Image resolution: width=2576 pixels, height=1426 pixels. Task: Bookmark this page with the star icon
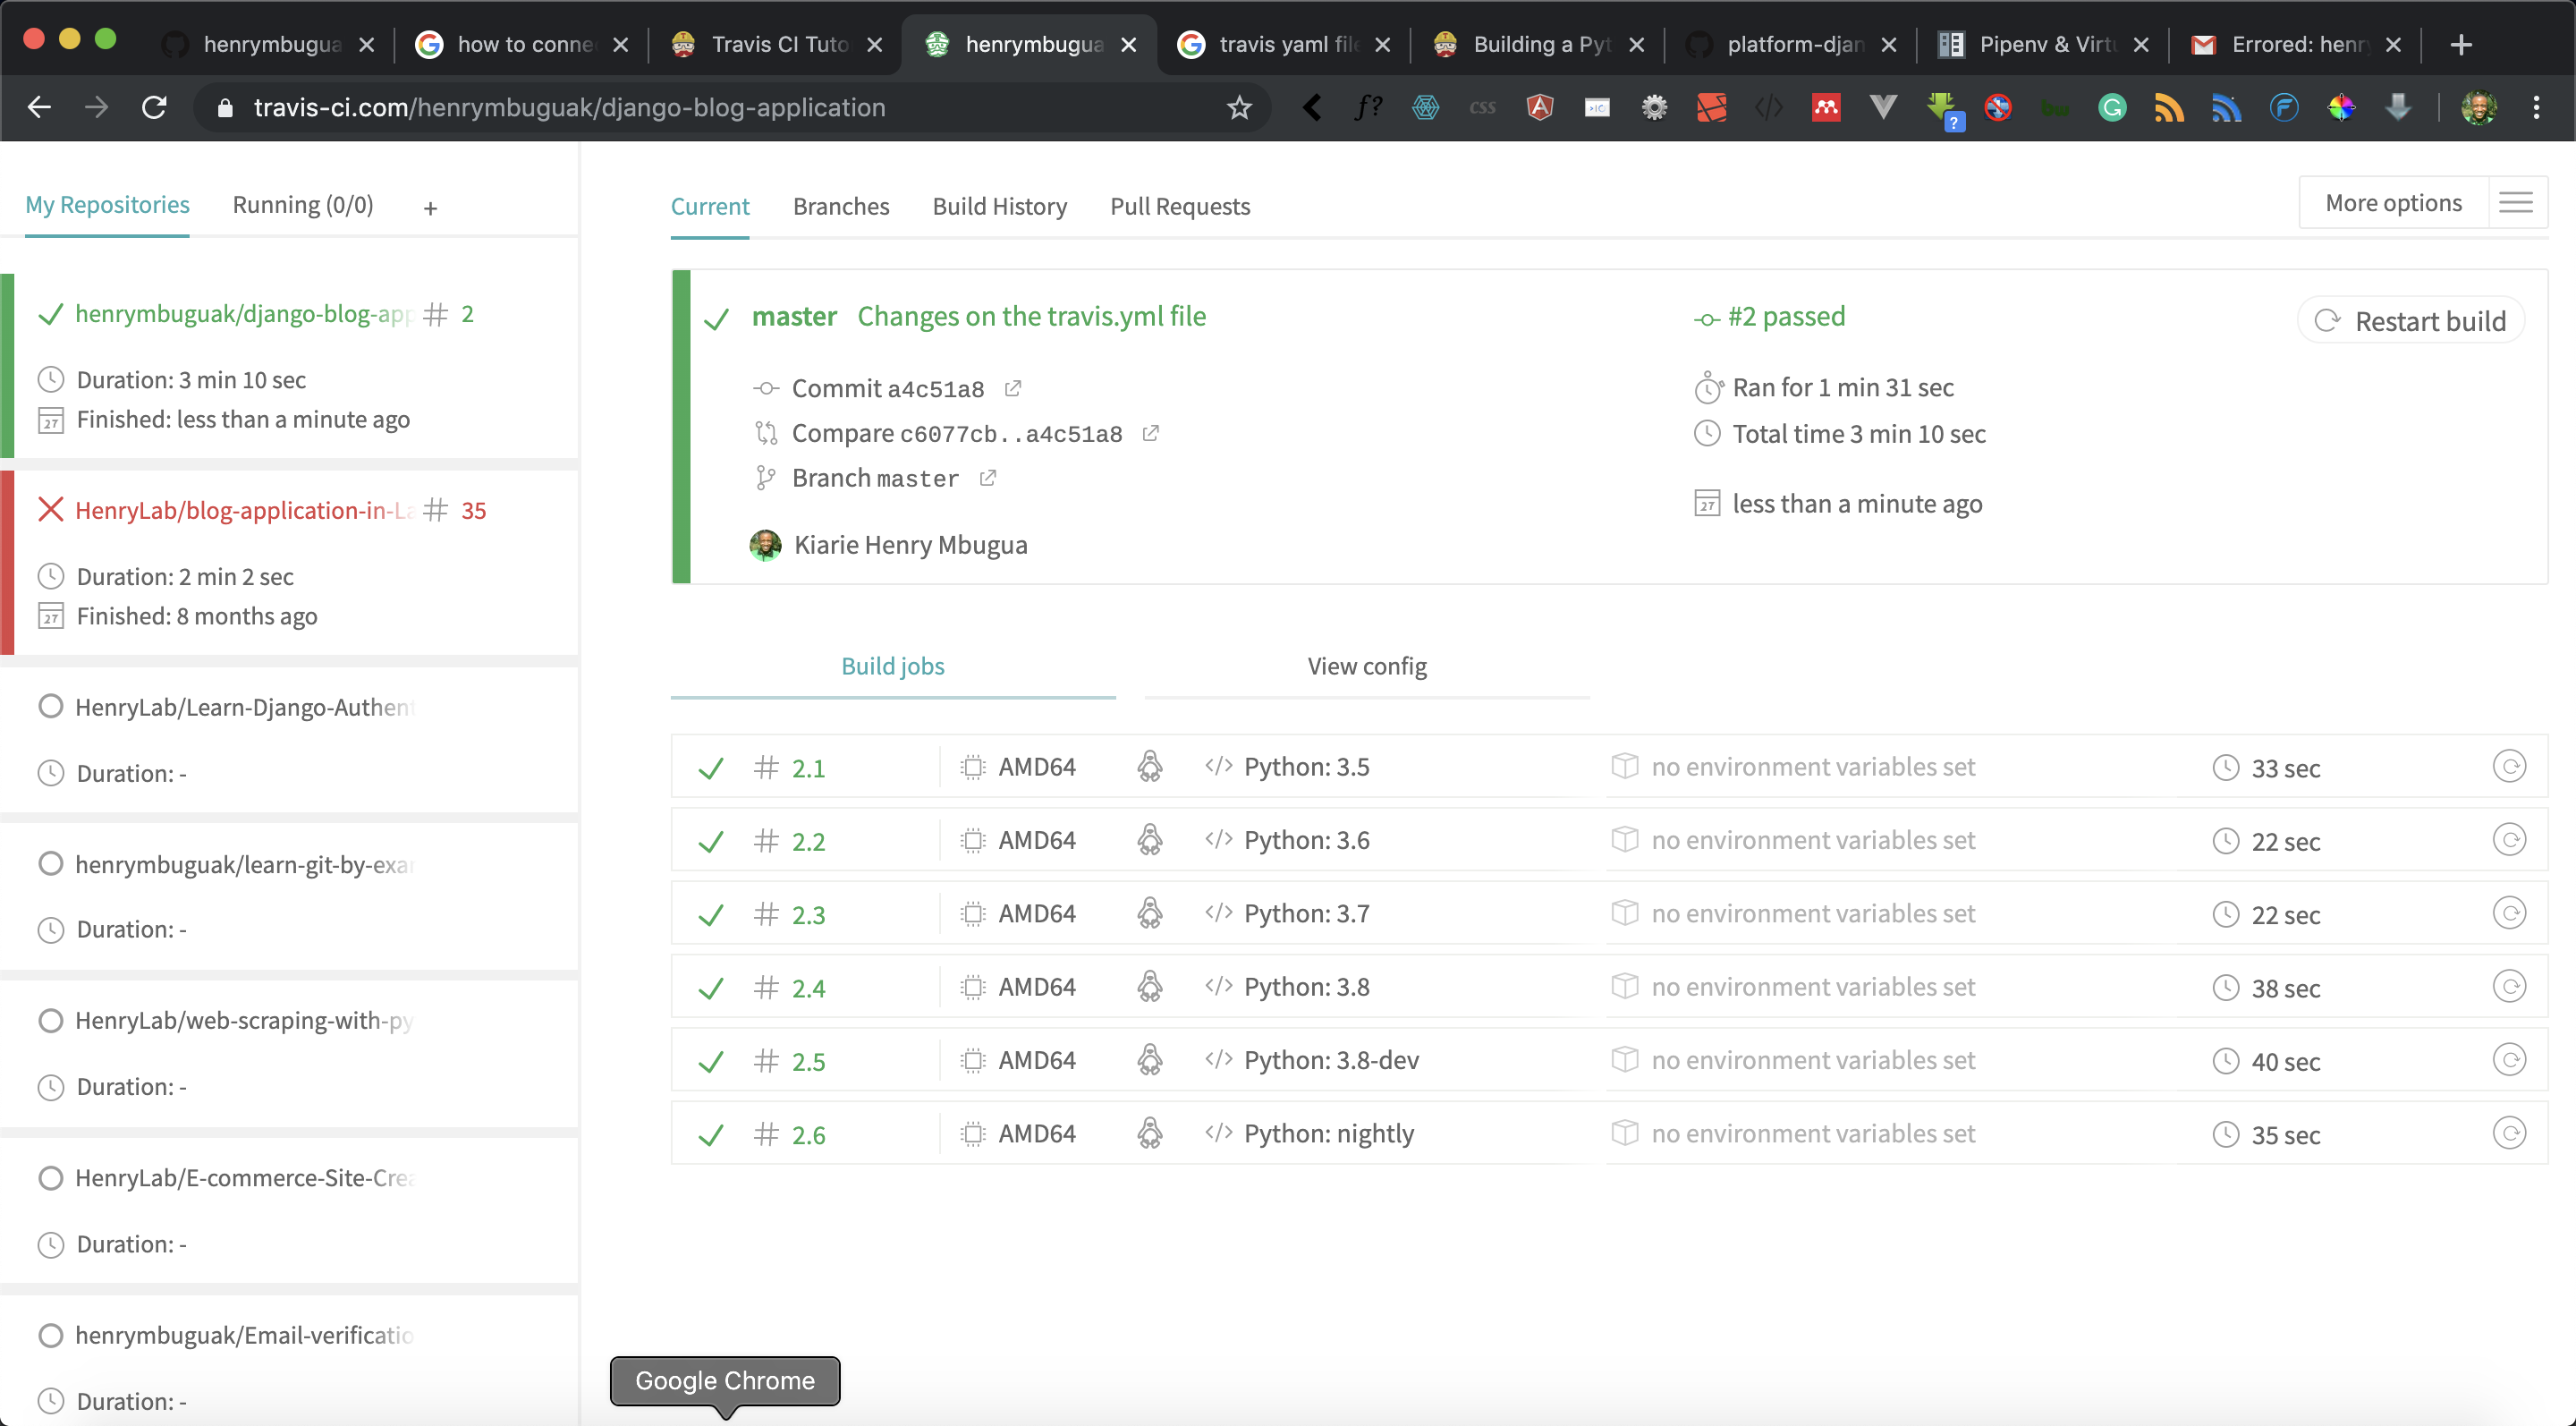(x=1239, y=107)
